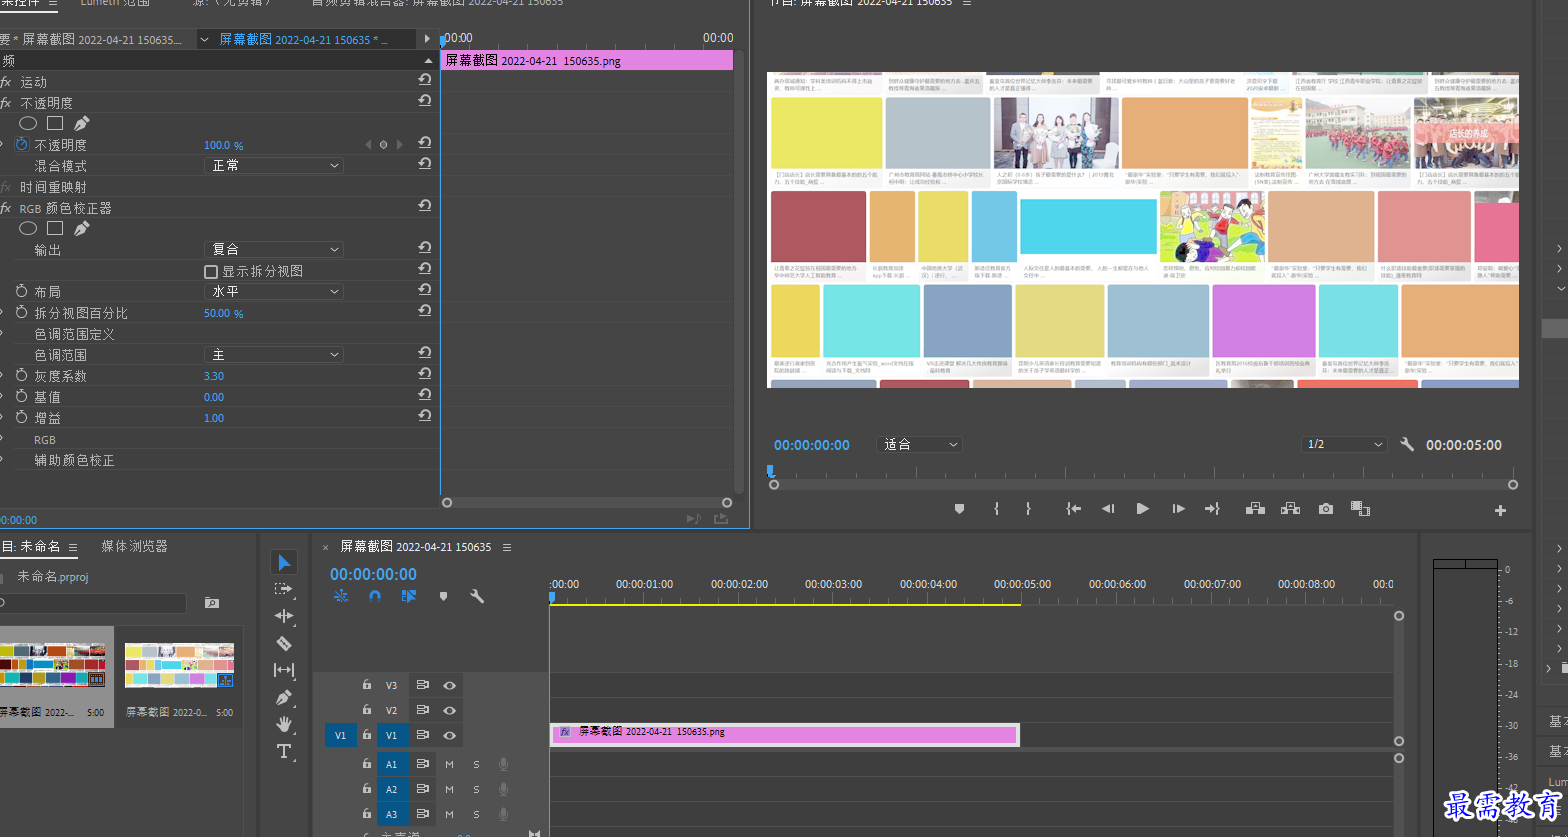Add marker in timeline header

[443, 596]
